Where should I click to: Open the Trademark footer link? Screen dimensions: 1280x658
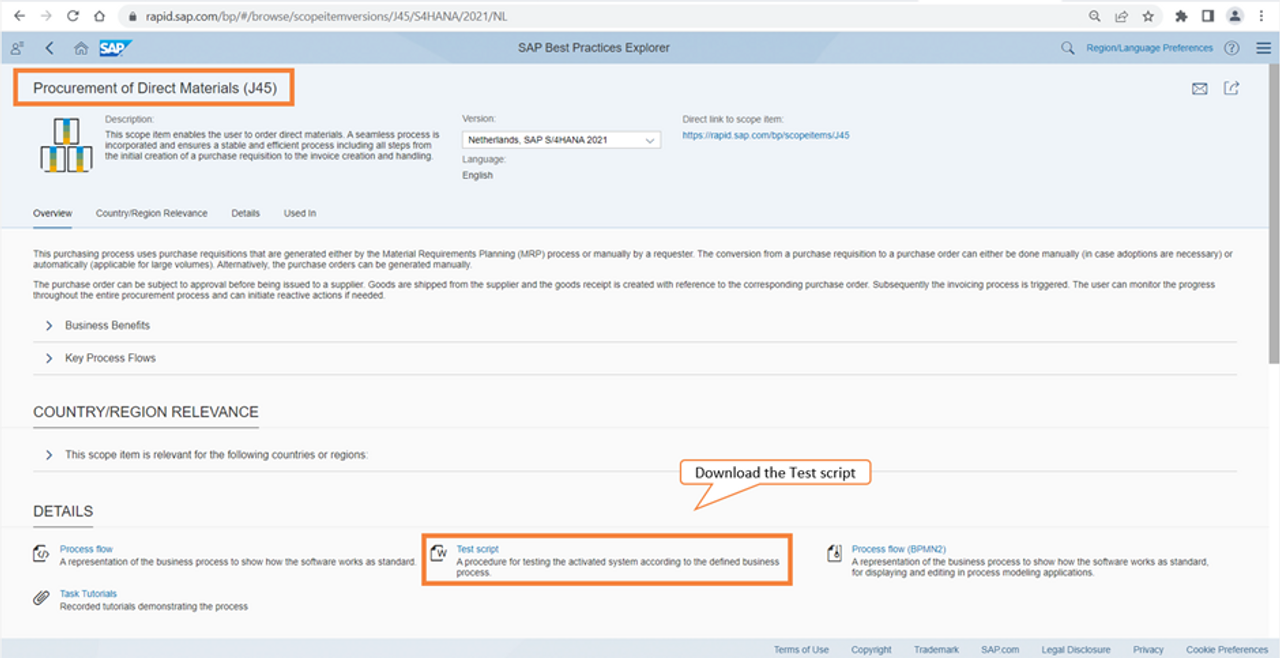937,649
